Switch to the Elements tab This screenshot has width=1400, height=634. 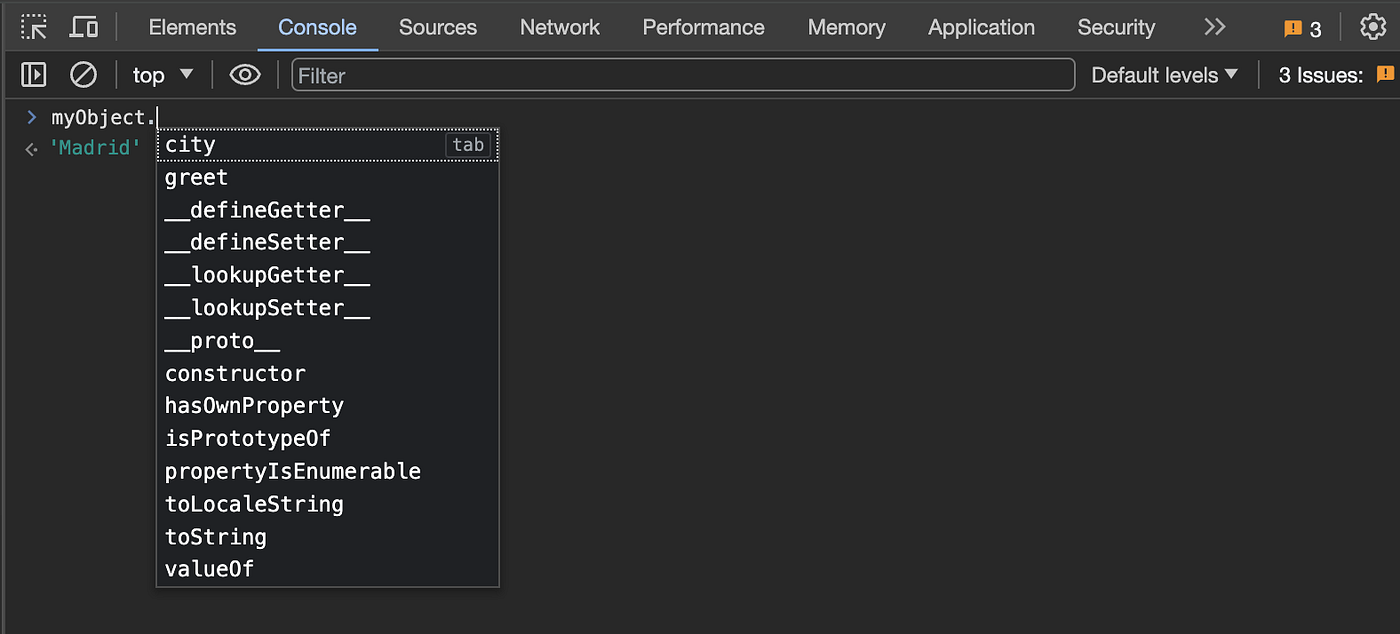click(x=192, y=27)
